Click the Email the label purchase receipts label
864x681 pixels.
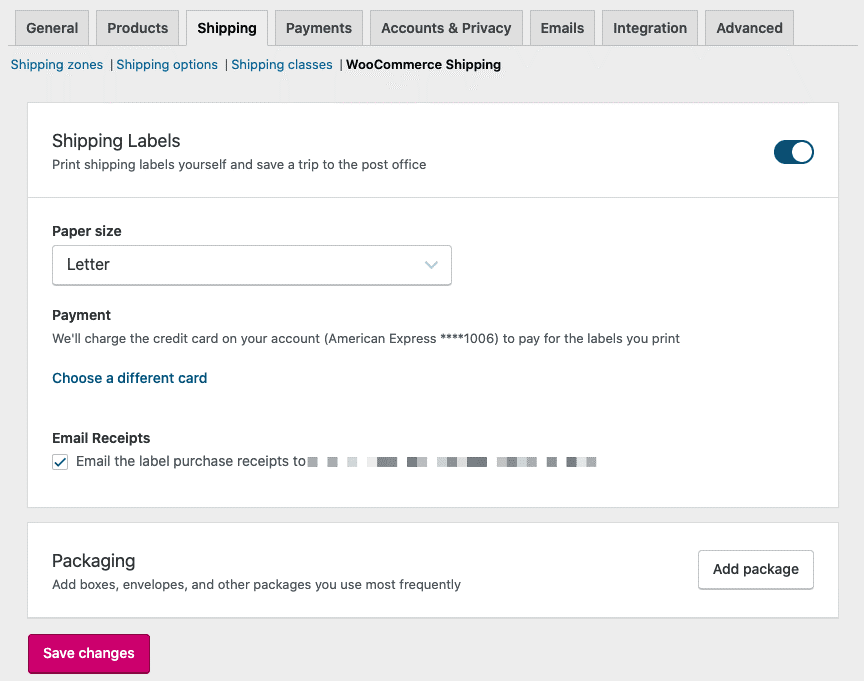(x=190, y=462)
